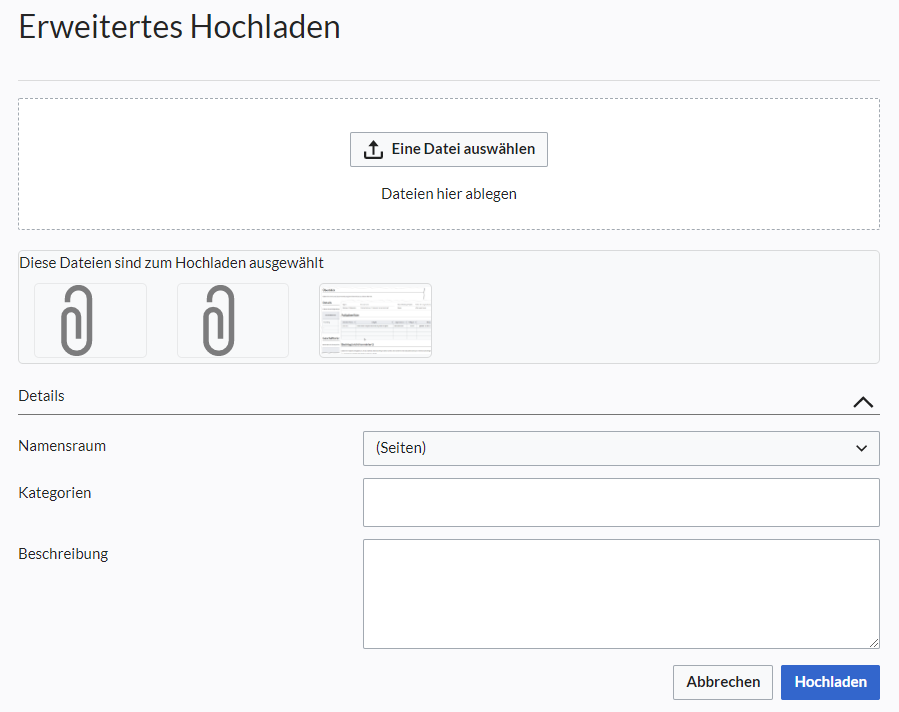The width and height of the screenshot is (899, 712).
Task: Collapse the Details section with chevron
Action: (863, 401)
